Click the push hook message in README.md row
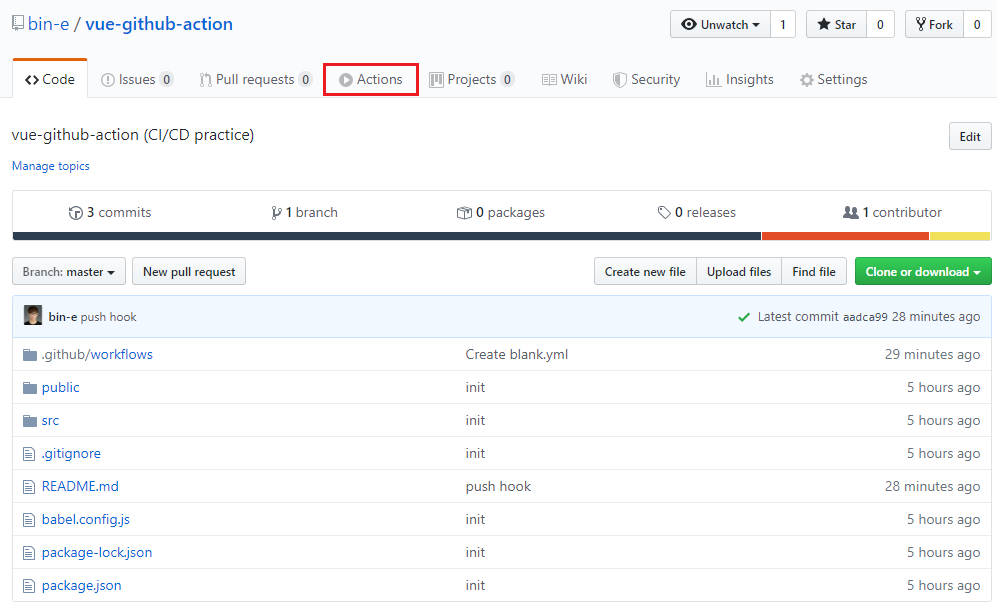Viewport: 997px width, 606px height. point(498,487)
